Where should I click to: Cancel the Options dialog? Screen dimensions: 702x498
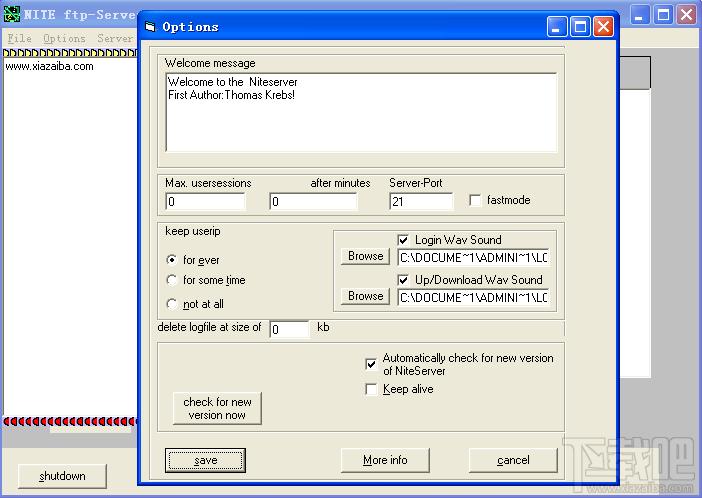[513, 460]
